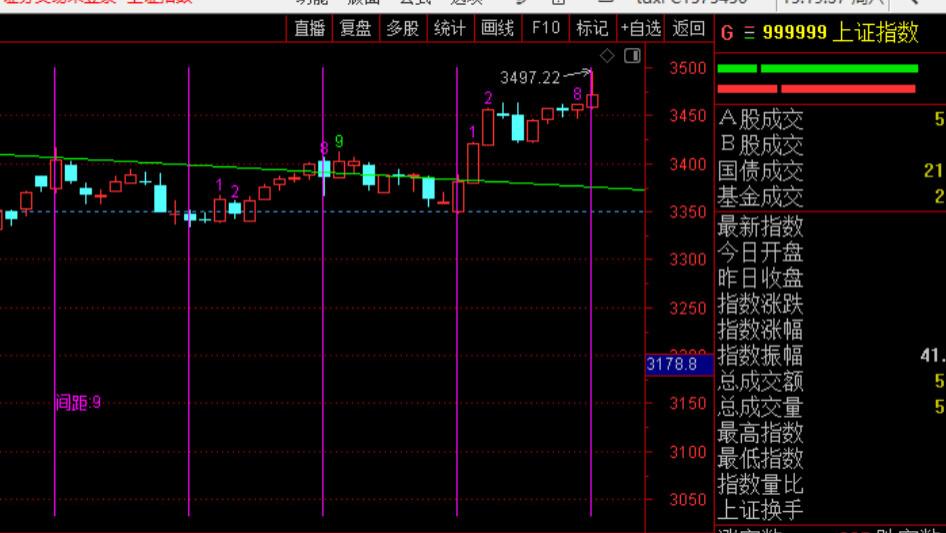Select the 指数涨跌 row label
Image resolution: width=946 pixels, height=533 pixels.
point(761,304)
